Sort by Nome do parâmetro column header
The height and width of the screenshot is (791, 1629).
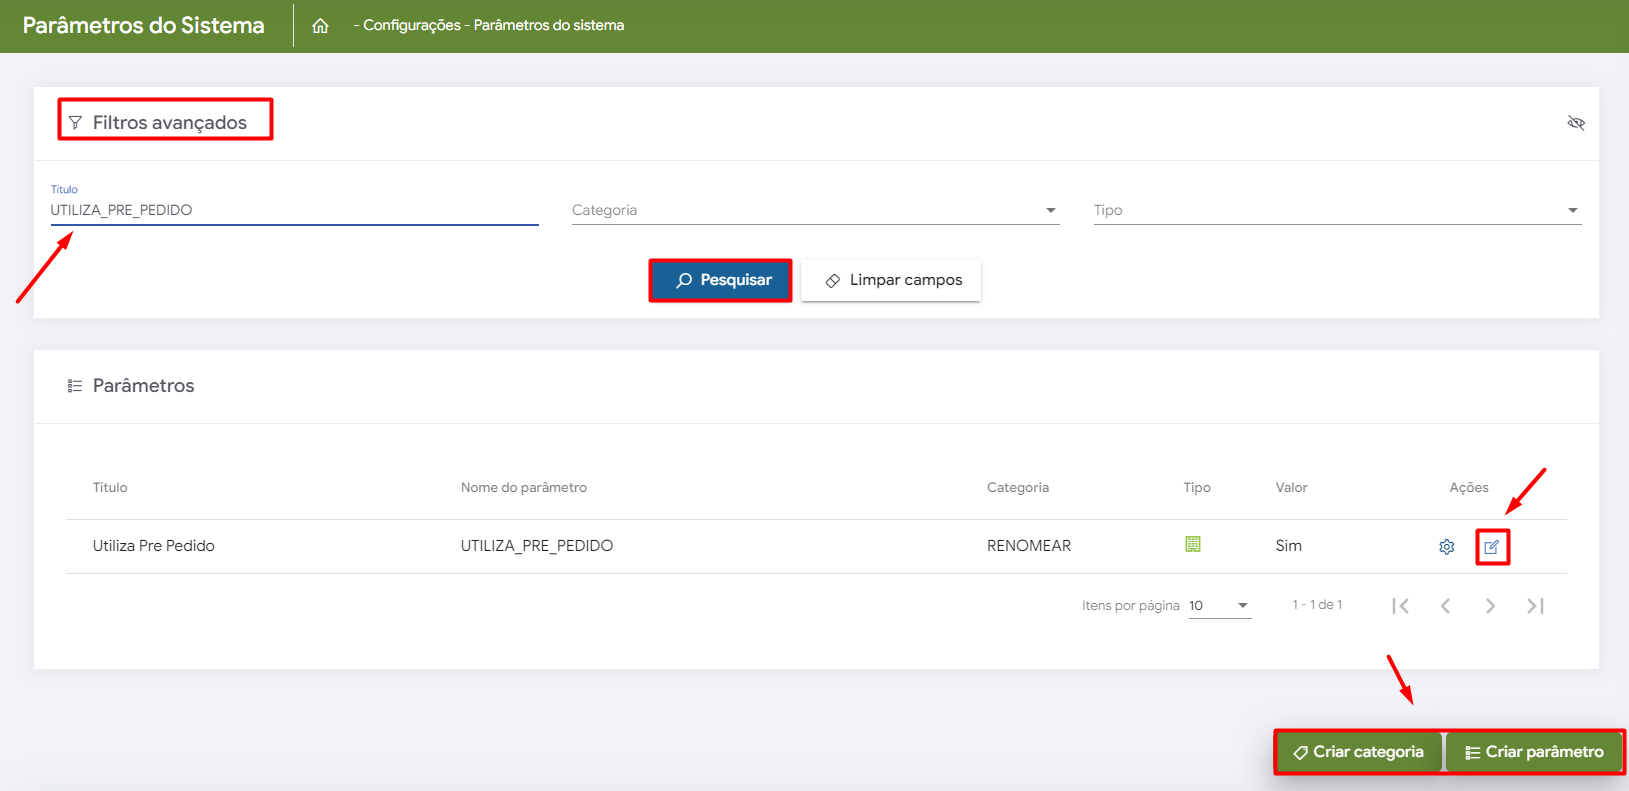pyautogui.click(x=523, y=487)
